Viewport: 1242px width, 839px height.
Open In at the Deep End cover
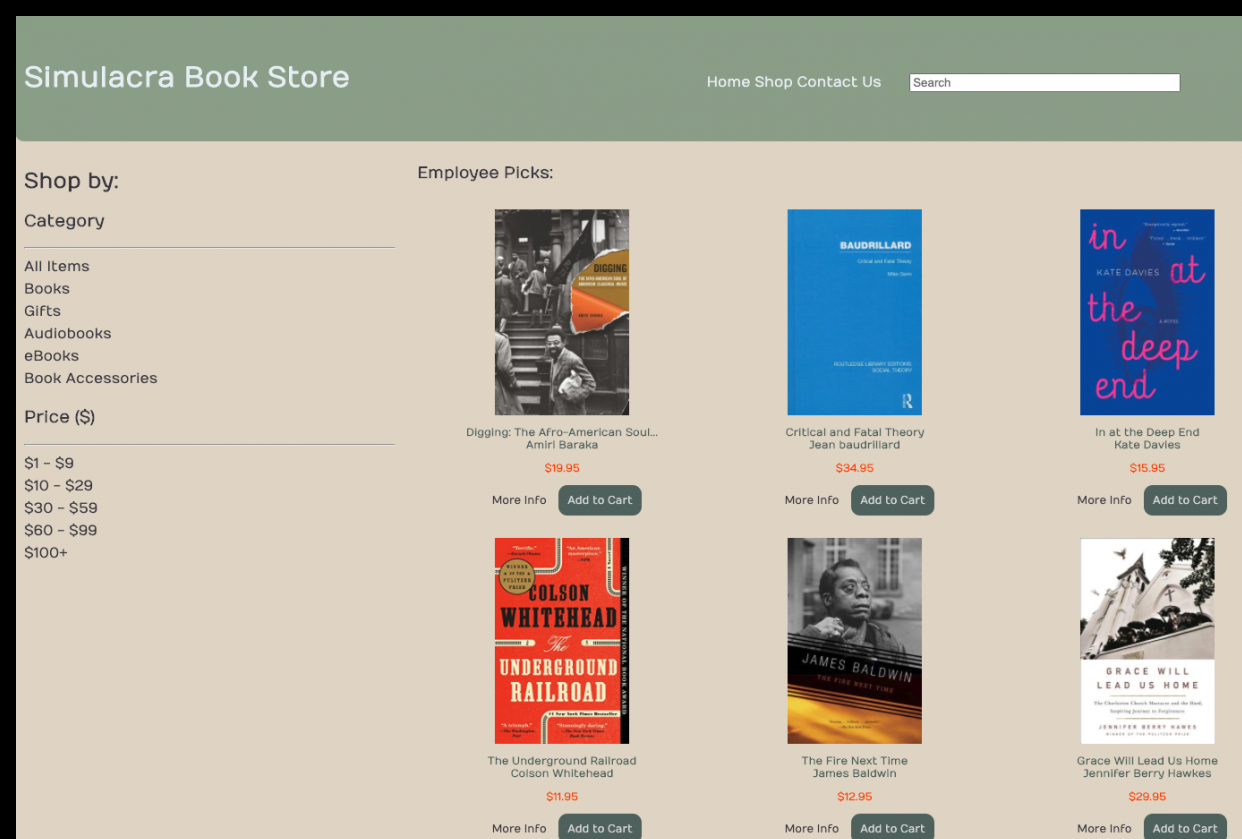pos(1147,312)
